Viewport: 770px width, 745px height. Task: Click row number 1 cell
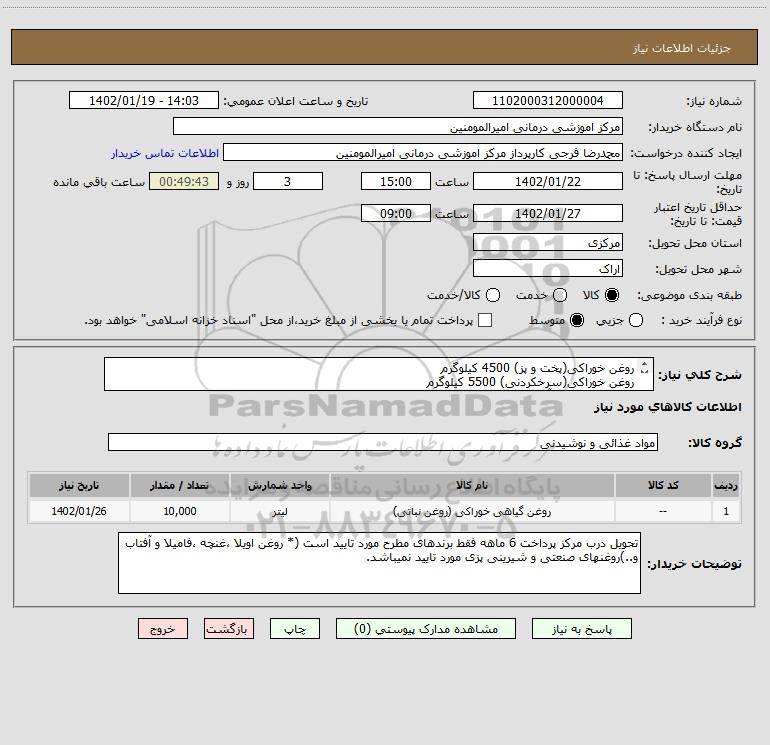[x=726, y=511]
